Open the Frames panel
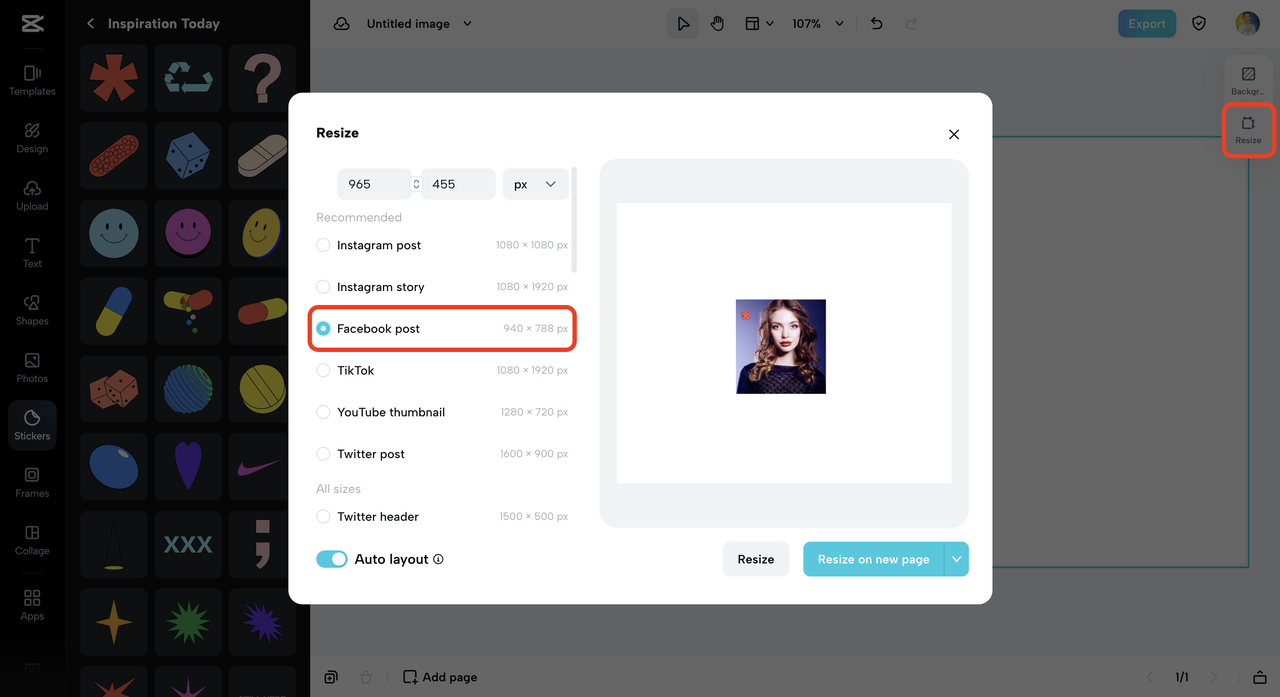 [32, 482]
